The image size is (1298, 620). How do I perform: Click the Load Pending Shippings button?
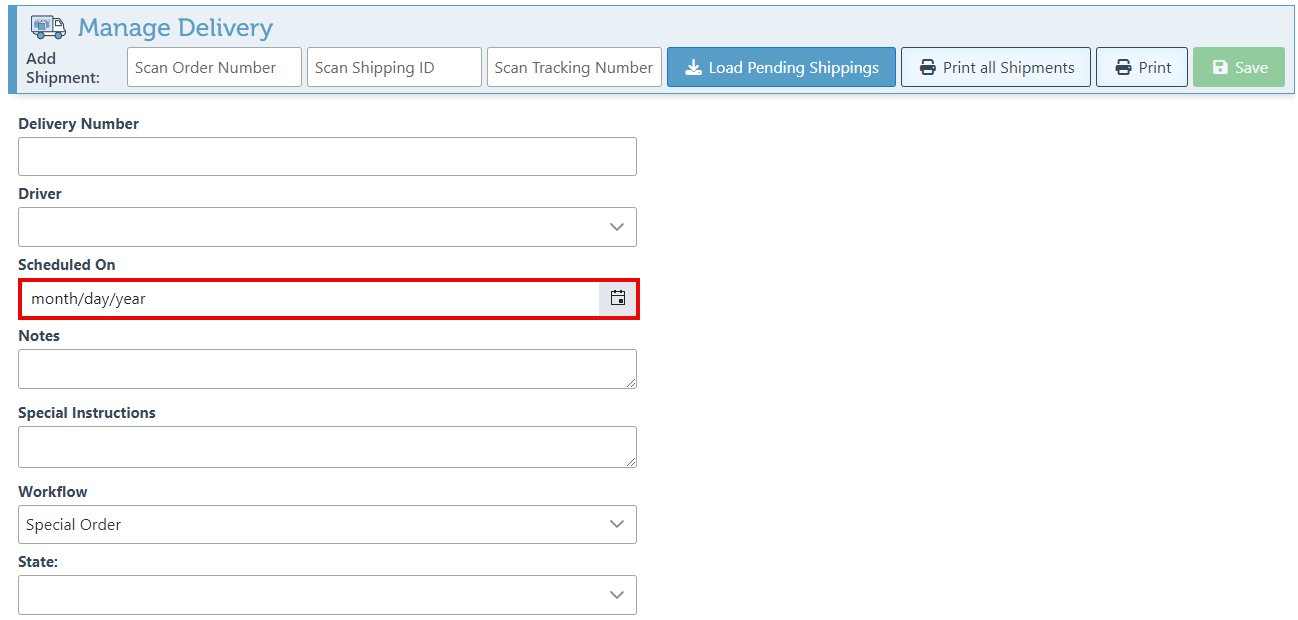click(x=793, y=68)
